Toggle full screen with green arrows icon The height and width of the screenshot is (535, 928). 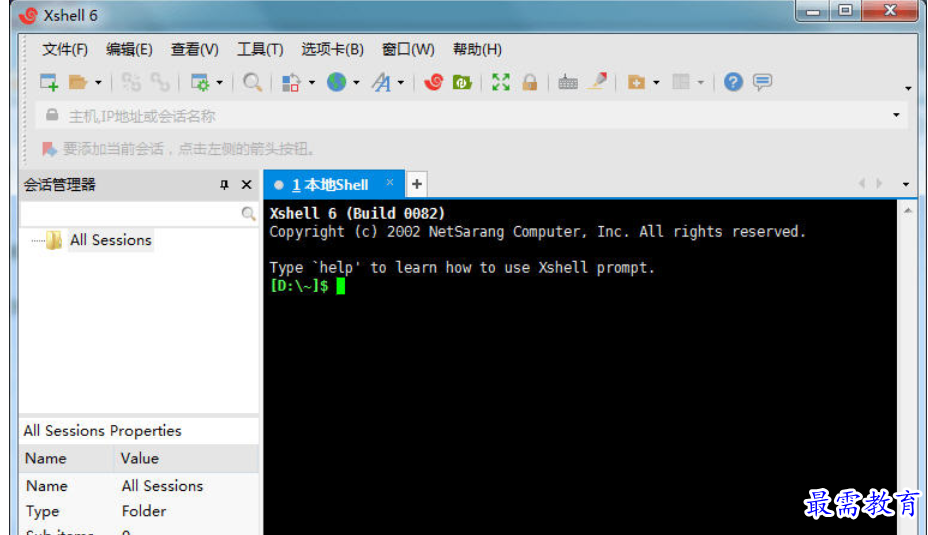click(x=501, y=82)
